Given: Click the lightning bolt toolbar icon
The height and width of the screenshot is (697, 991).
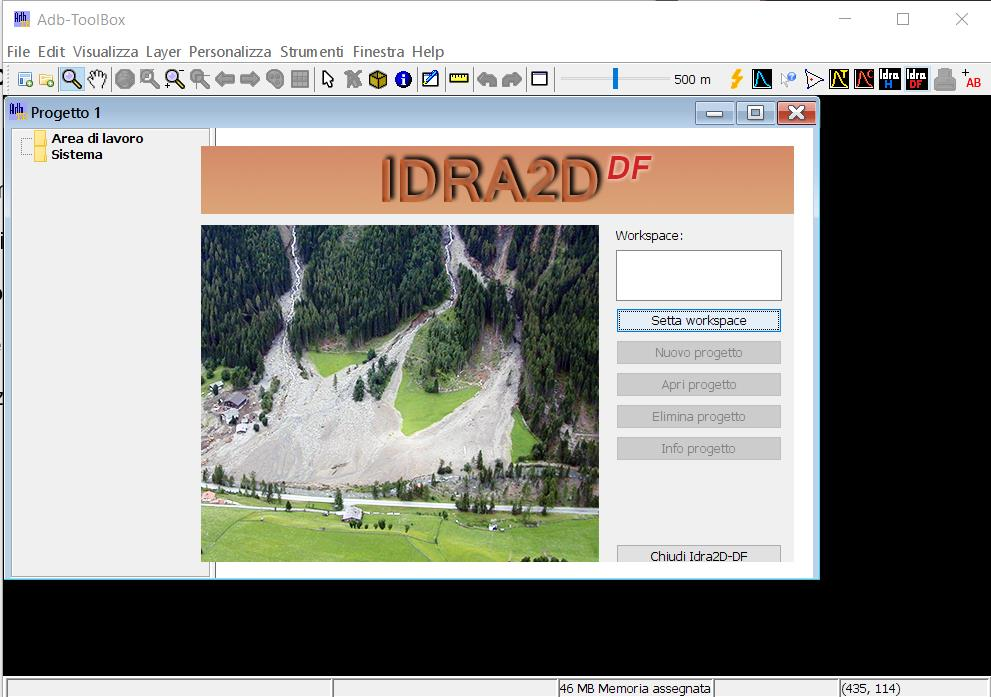Looking at the screenshot, I should pos(737,79).
